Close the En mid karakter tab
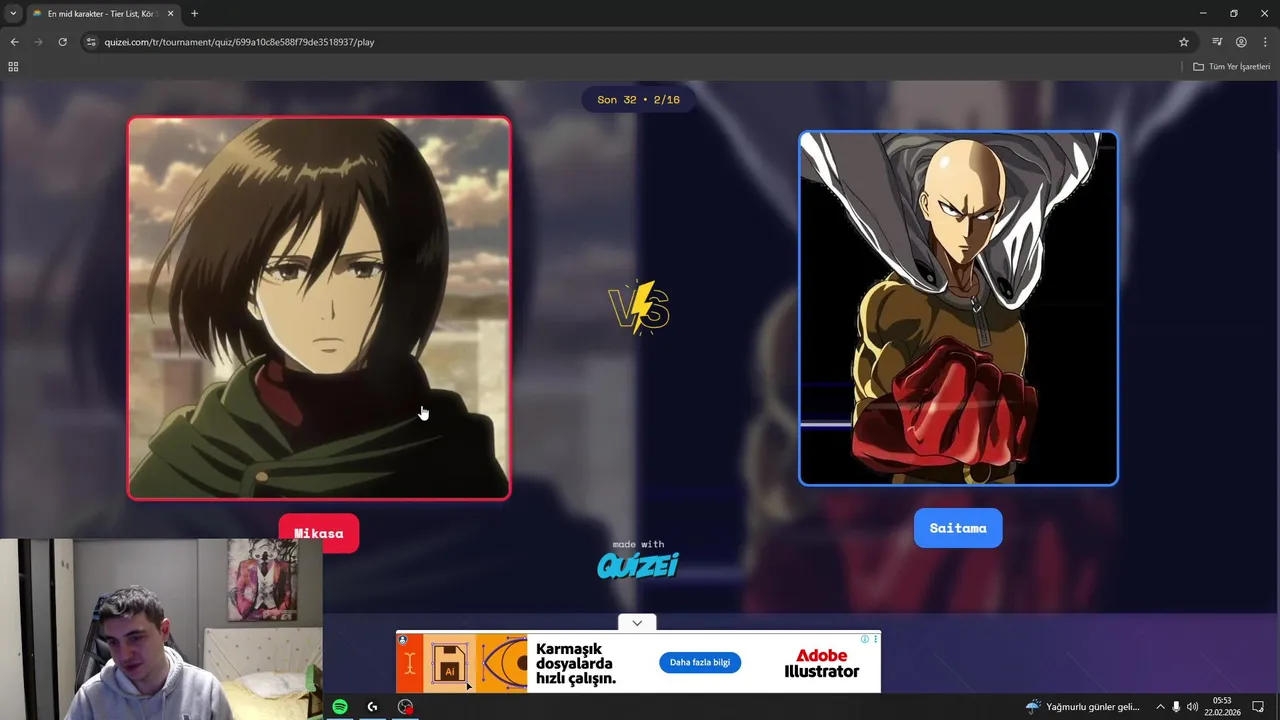 tap(170, 14)
